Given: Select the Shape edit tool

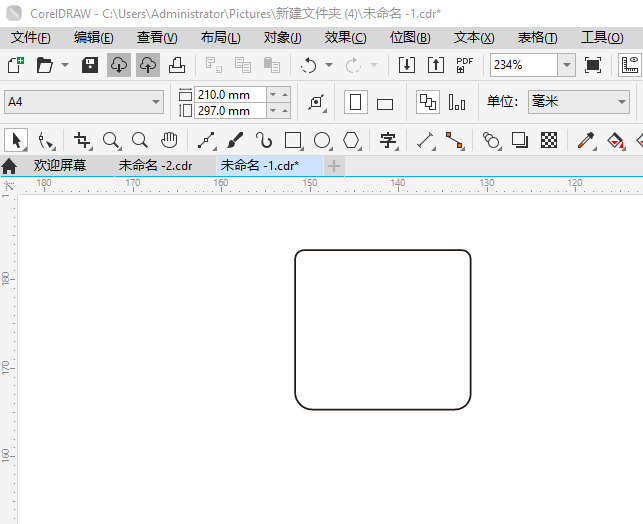Looking at the screenshot, I should point(46,140).
